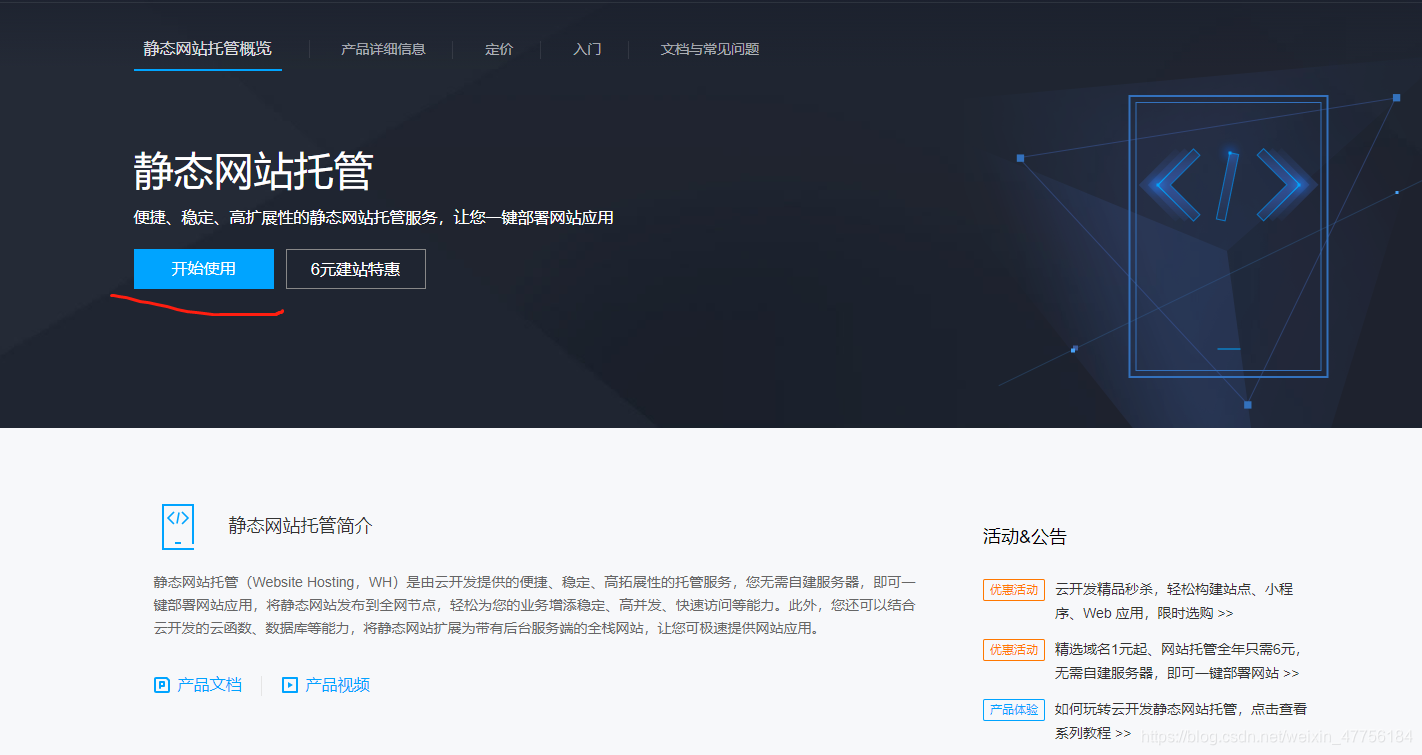This screenshot has height=755, width=1422.
Task: 点击「活动&公告」标题区域
Action: [1024, 536]
